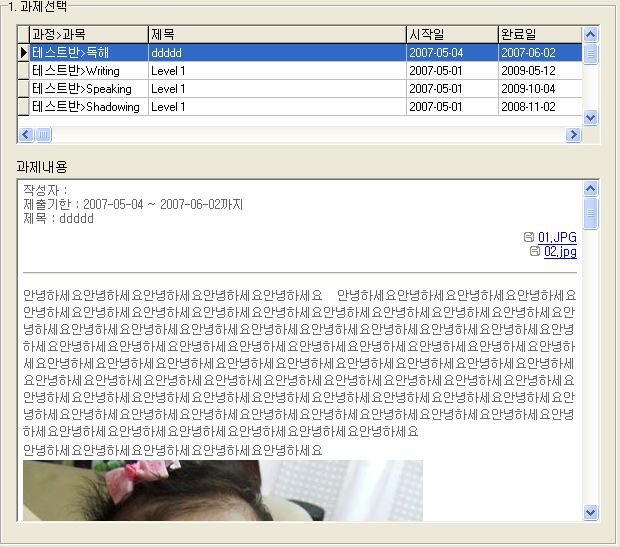Click the down arrow of the 과제내용 scrollbar
Screen dimensions: 620x547
point(590,513)
